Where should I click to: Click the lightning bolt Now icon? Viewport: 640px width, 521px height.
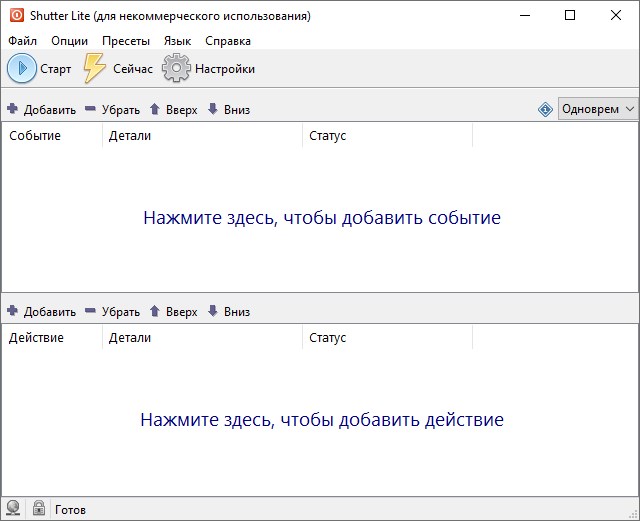point(94,68)
